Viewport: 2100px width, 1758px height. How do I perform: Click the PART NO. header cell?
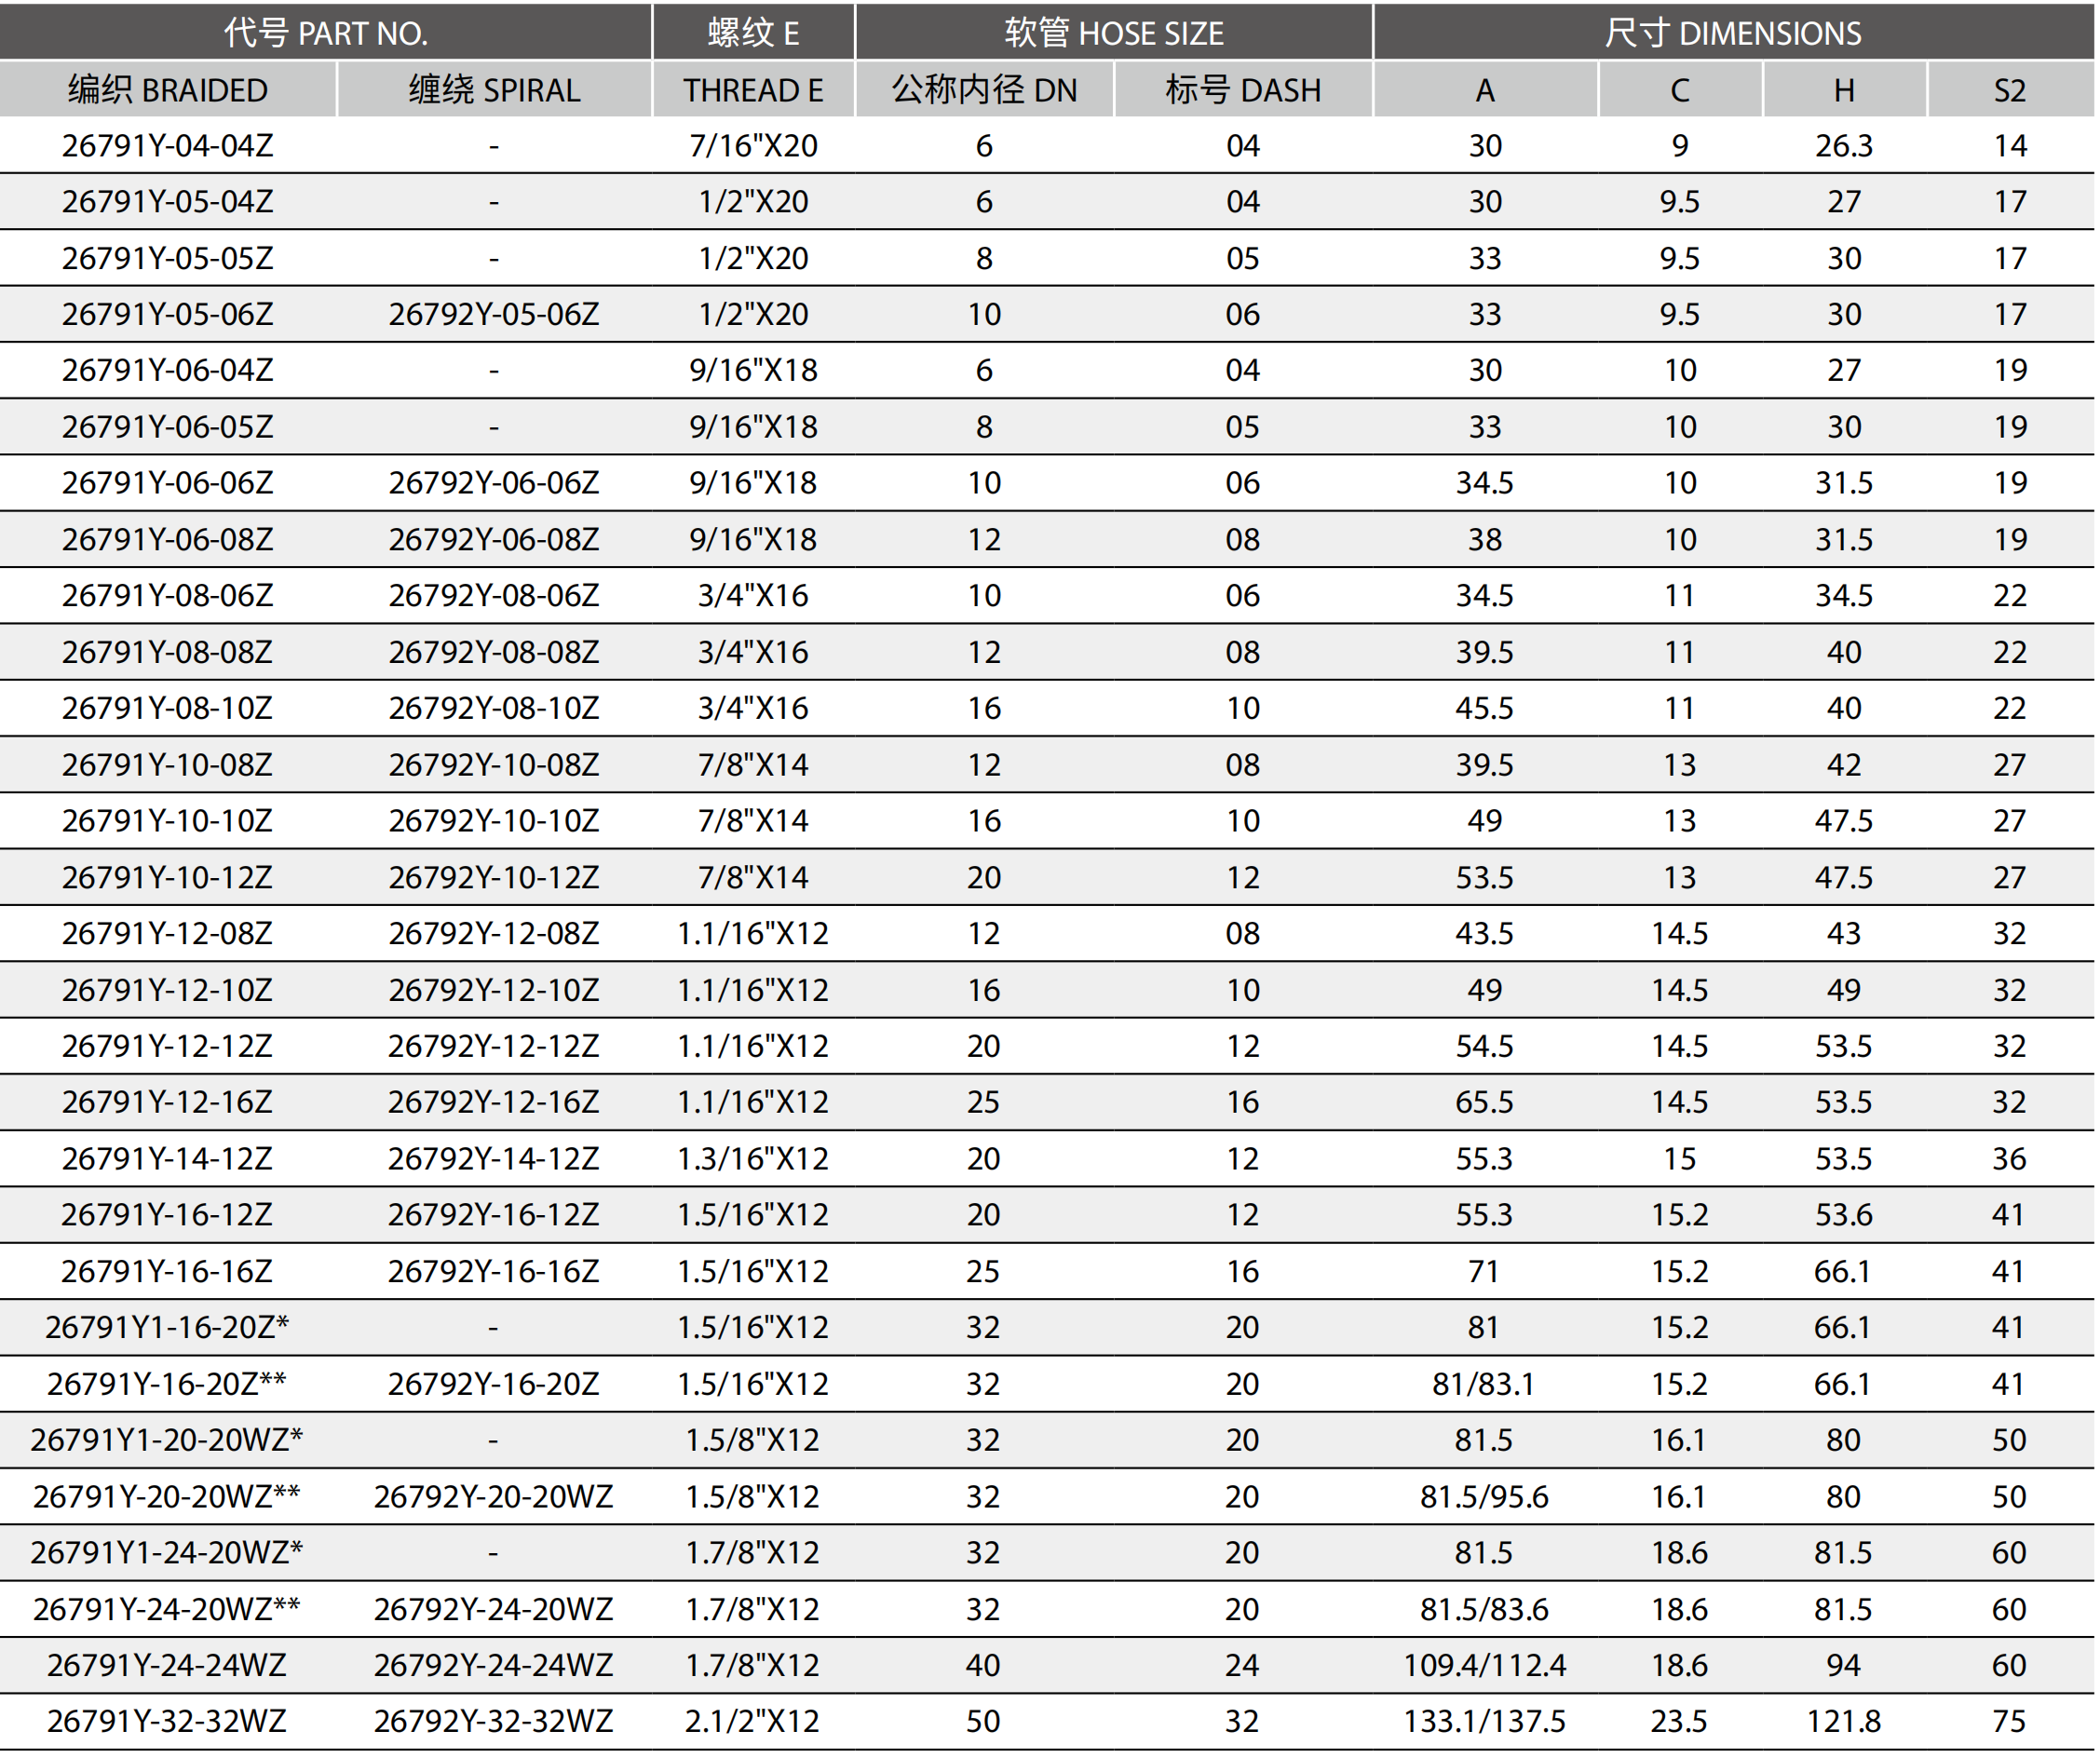(326, 33)
